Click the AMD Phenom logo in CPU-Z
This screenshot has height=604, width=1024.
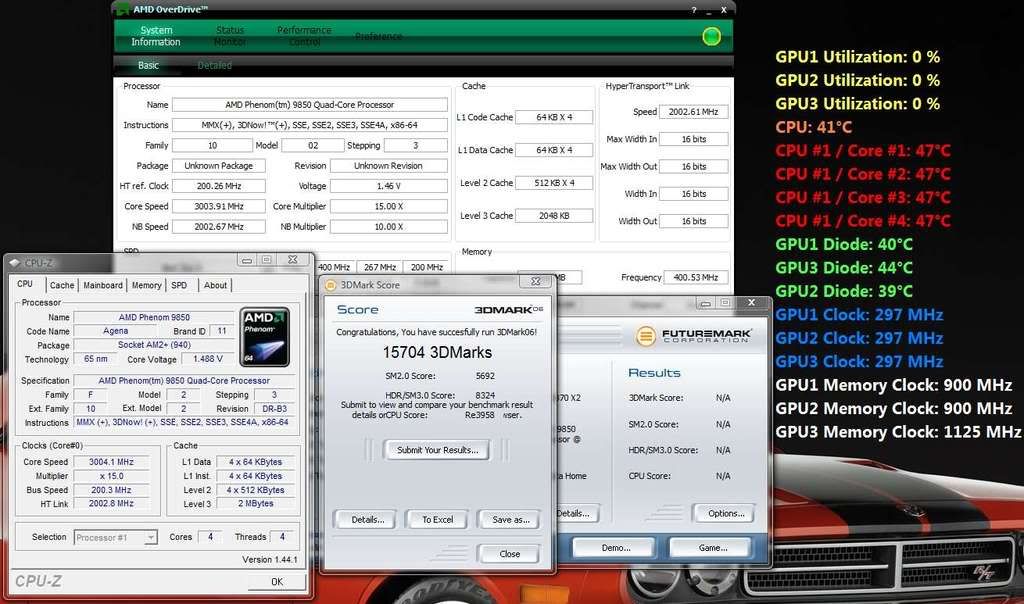264,337
